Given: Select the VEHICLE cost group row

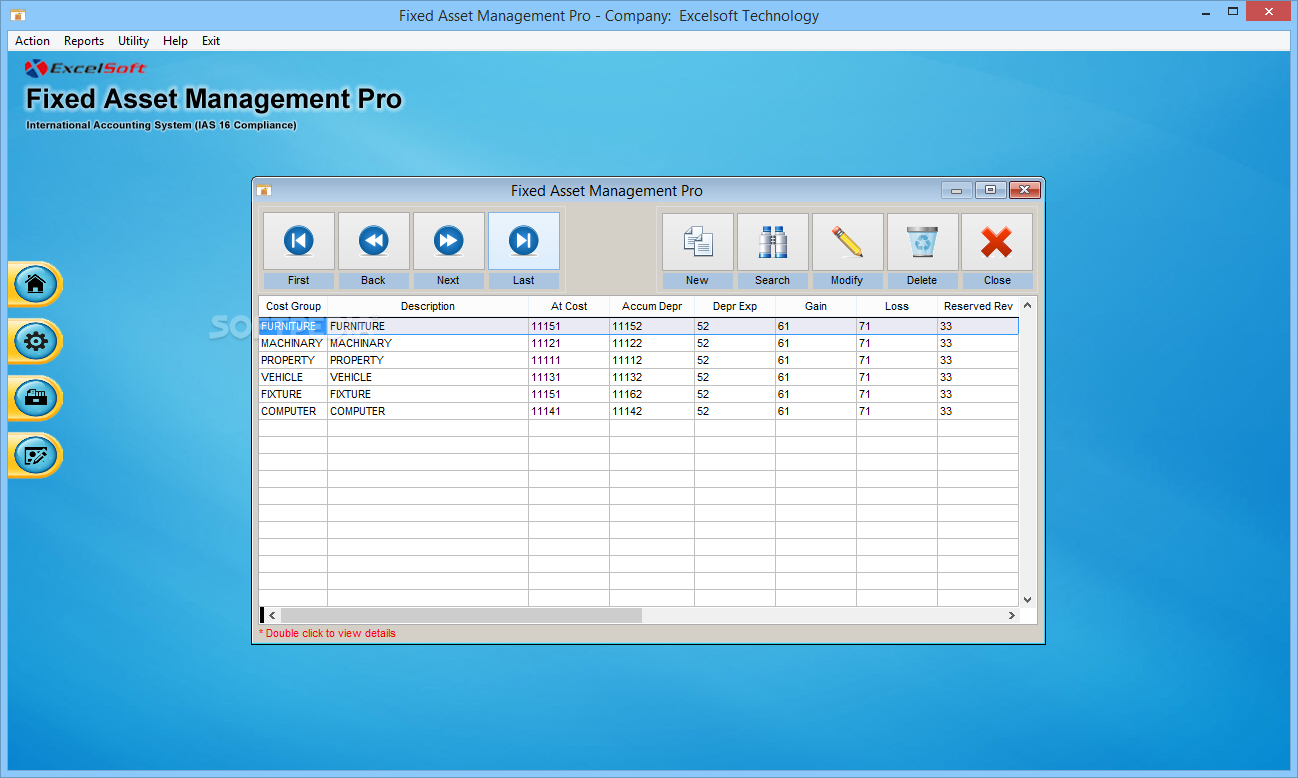Looking at the screenshot, I should coord(638,377).
